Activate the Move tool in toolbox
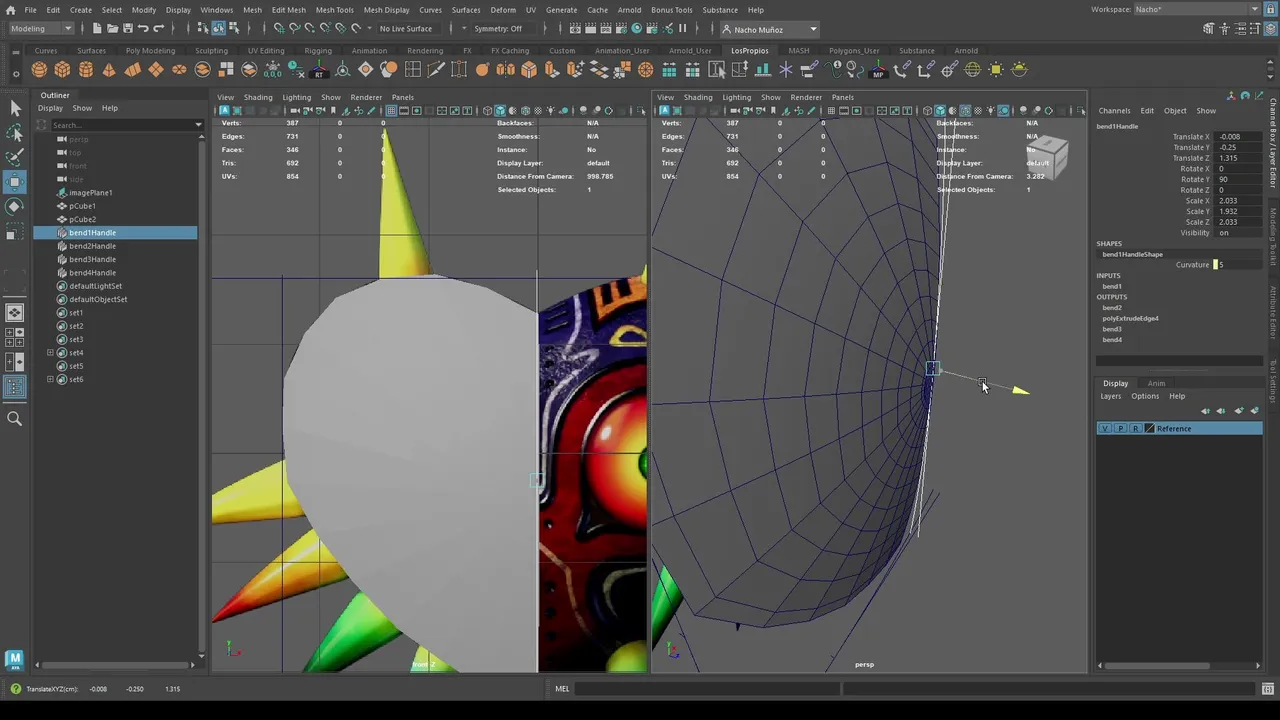1280x720 pixels. [x=15, y=182]
